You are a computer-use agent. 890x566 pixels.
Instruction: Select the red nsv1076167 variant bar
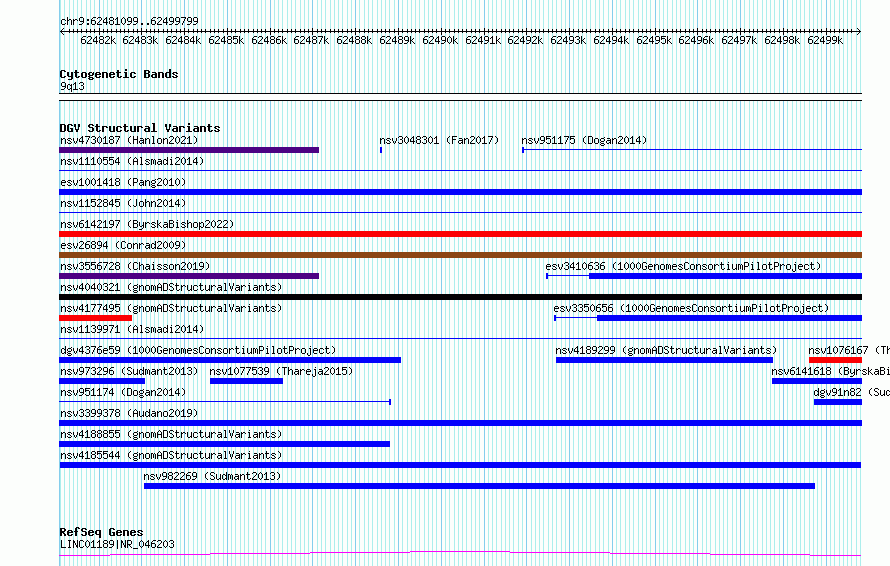pyautogui.click(x=836, y=360)
